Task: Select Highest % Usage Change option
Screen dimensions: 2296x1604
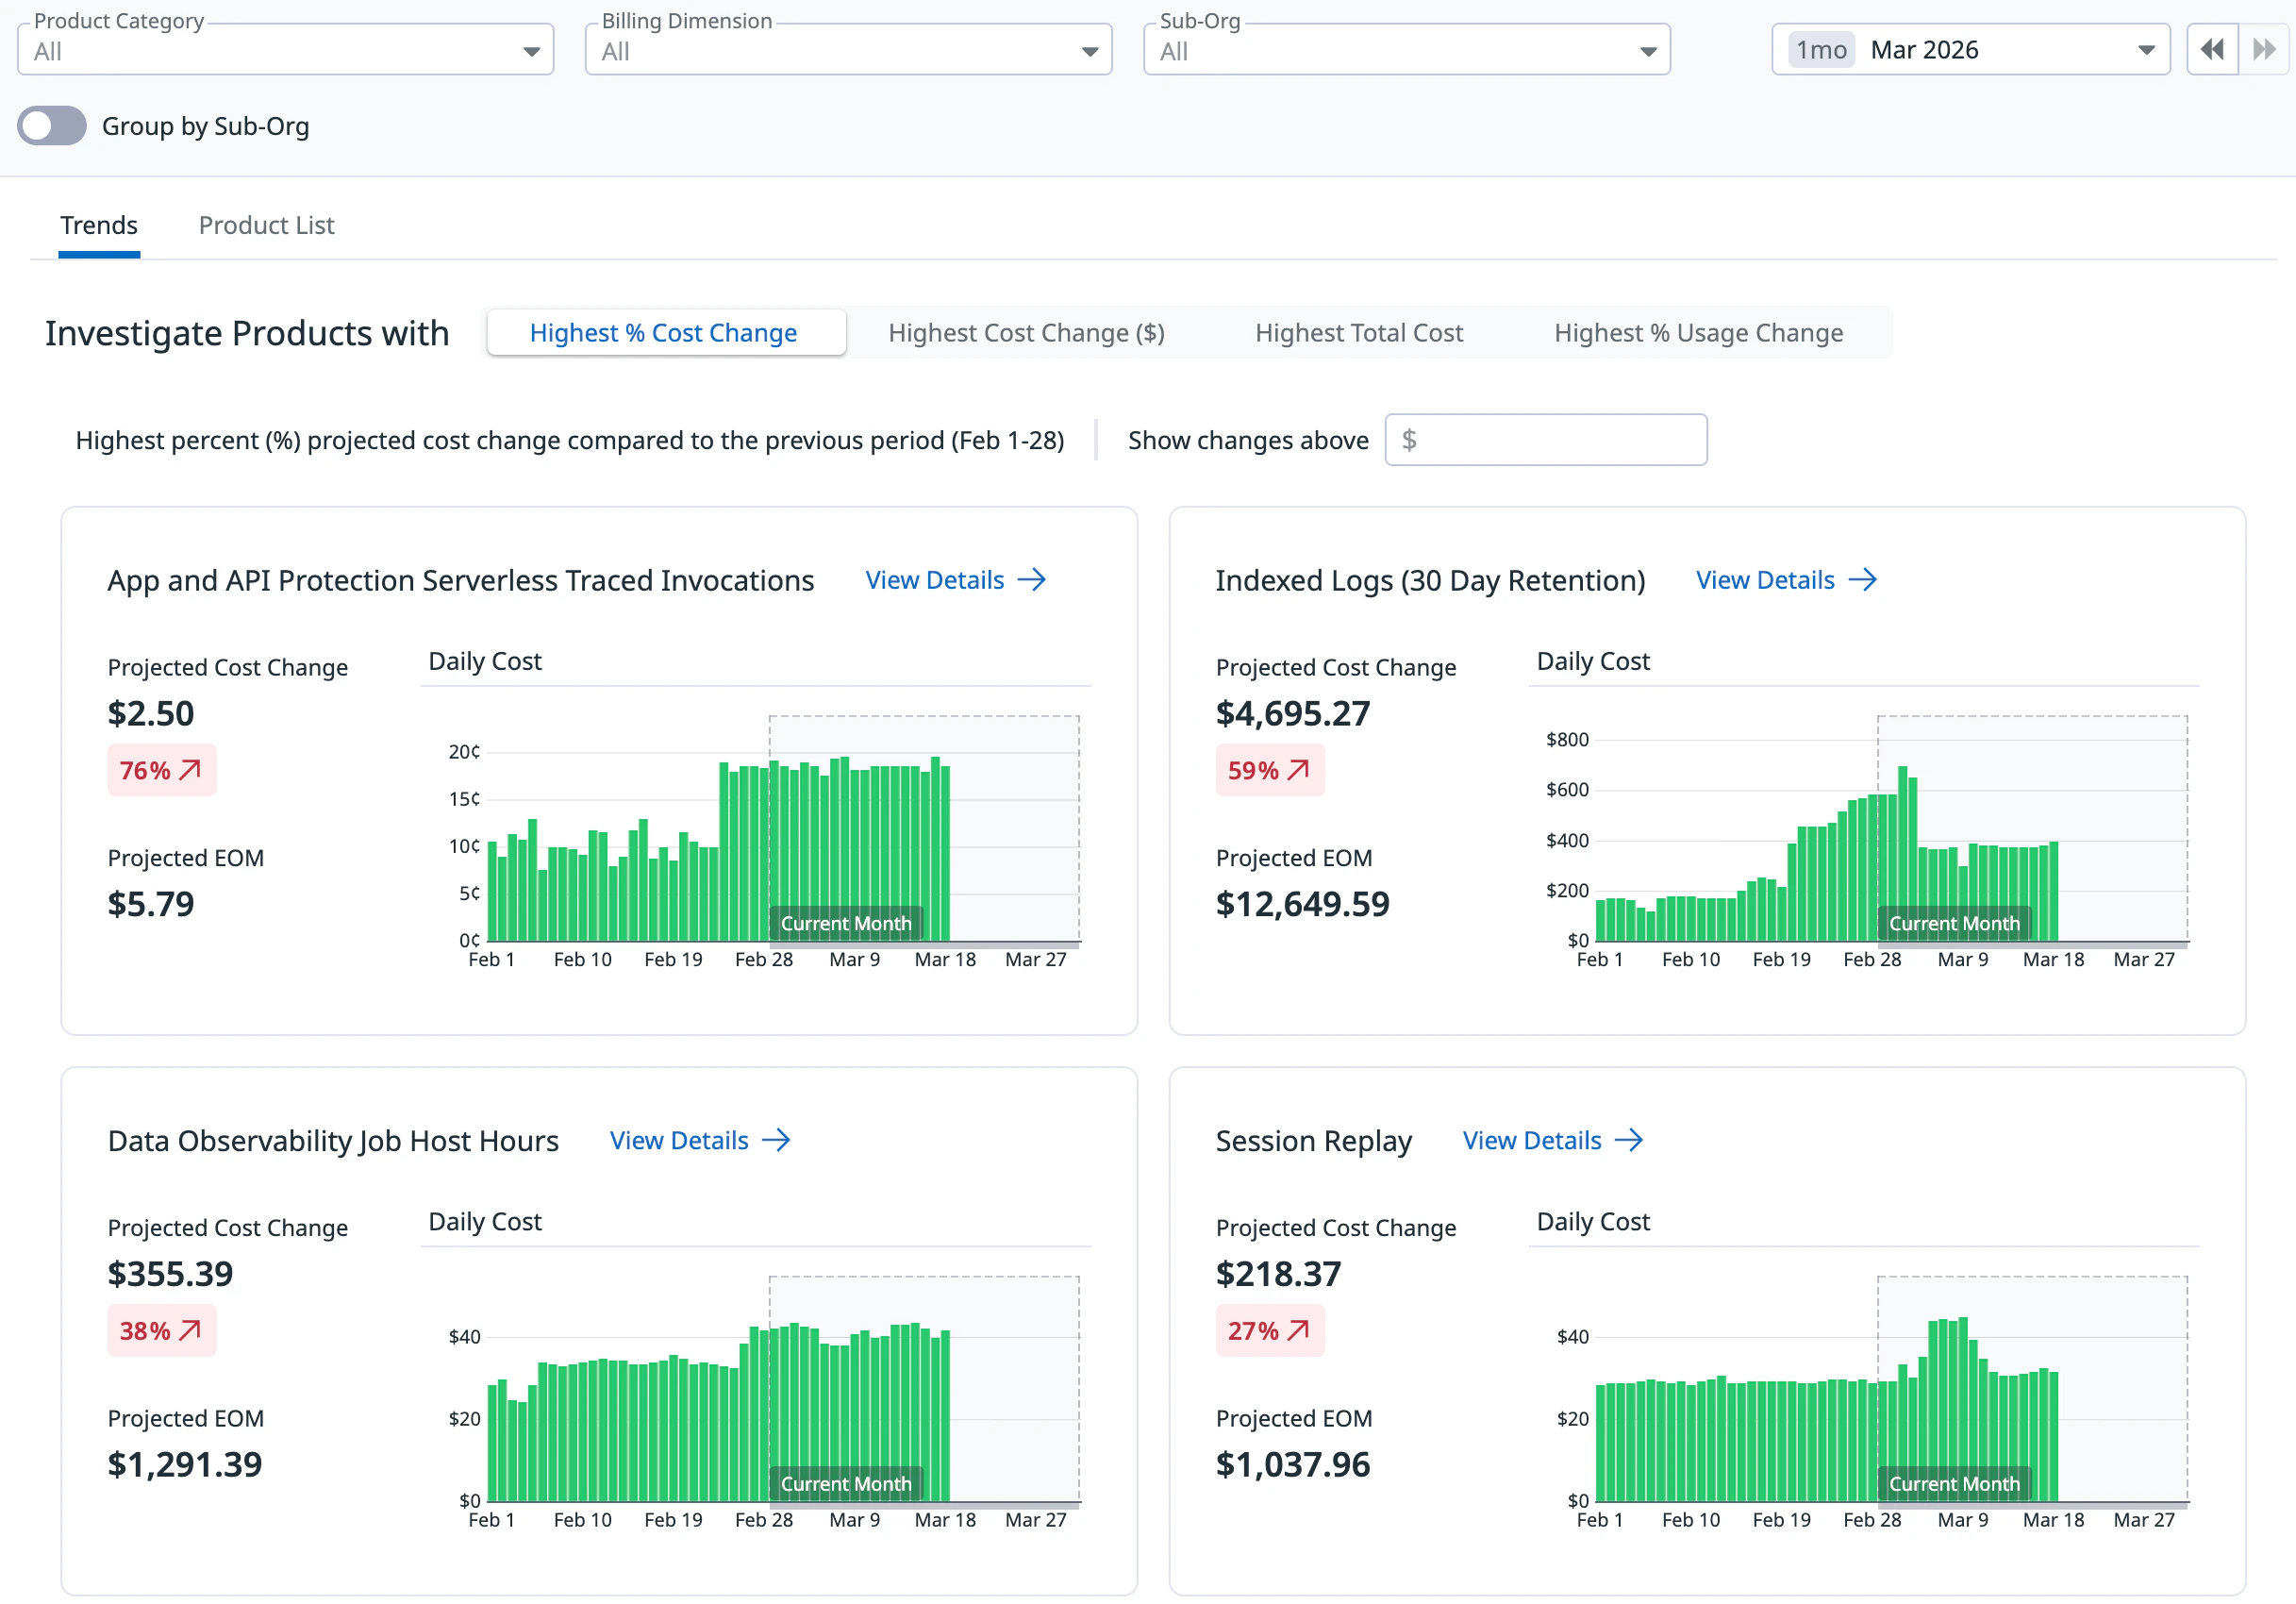Action: click(x=1698, y=333)
